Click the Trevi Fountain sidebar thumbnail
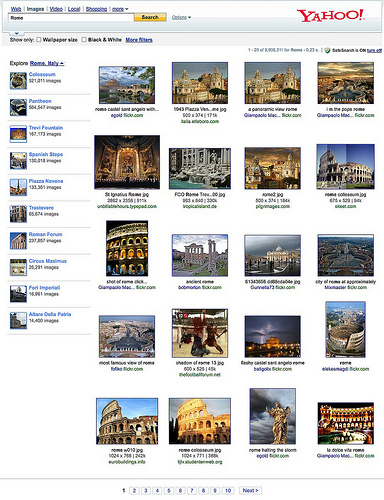 [18, 134]
